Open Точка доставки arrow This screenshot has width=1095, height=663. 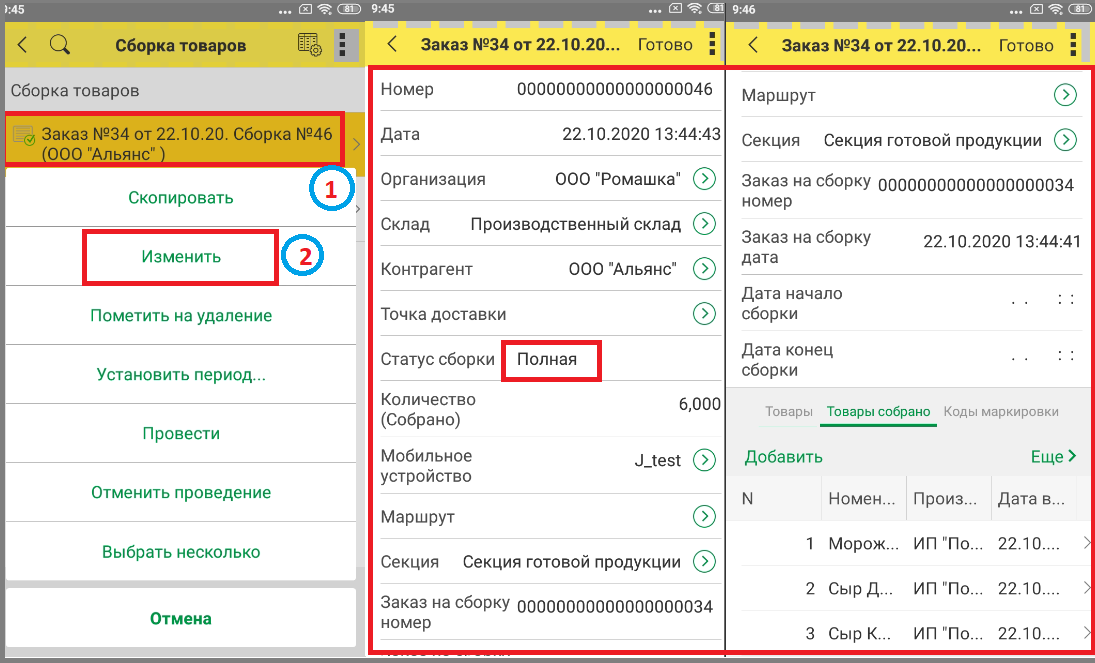[705, 314]
